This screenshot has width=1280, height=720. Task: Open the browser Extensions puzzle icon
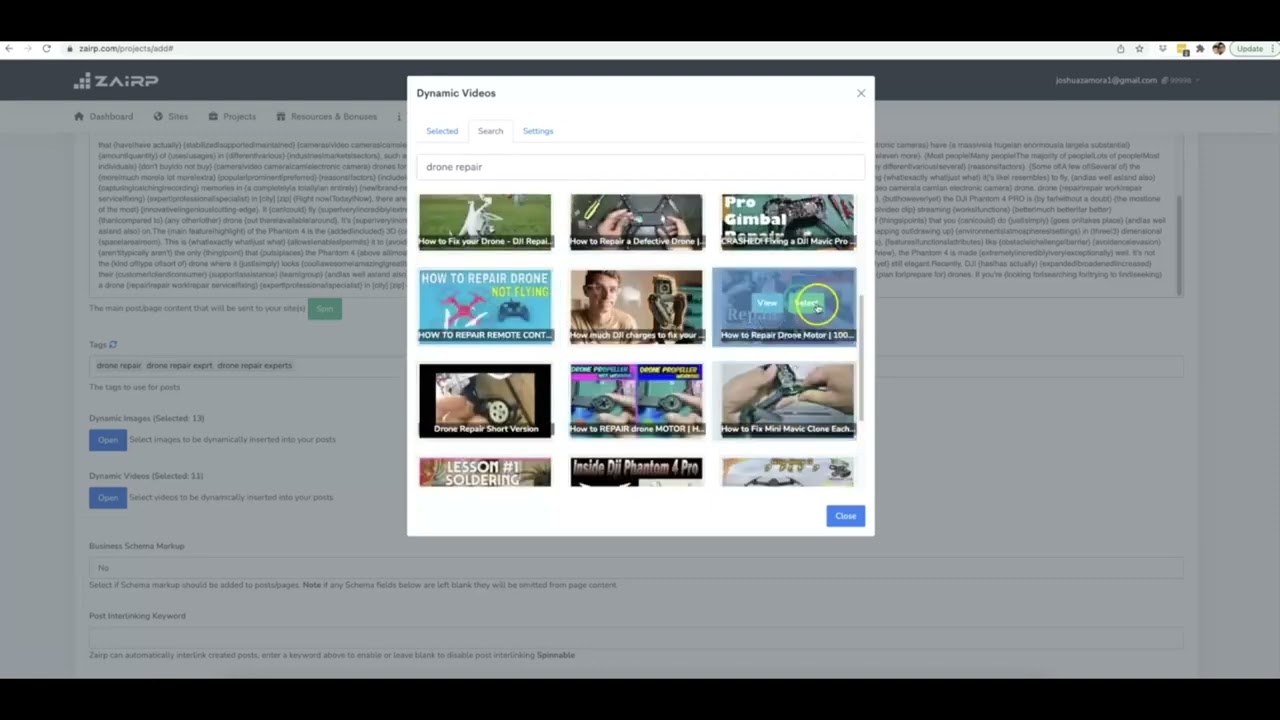[1200, 48]
